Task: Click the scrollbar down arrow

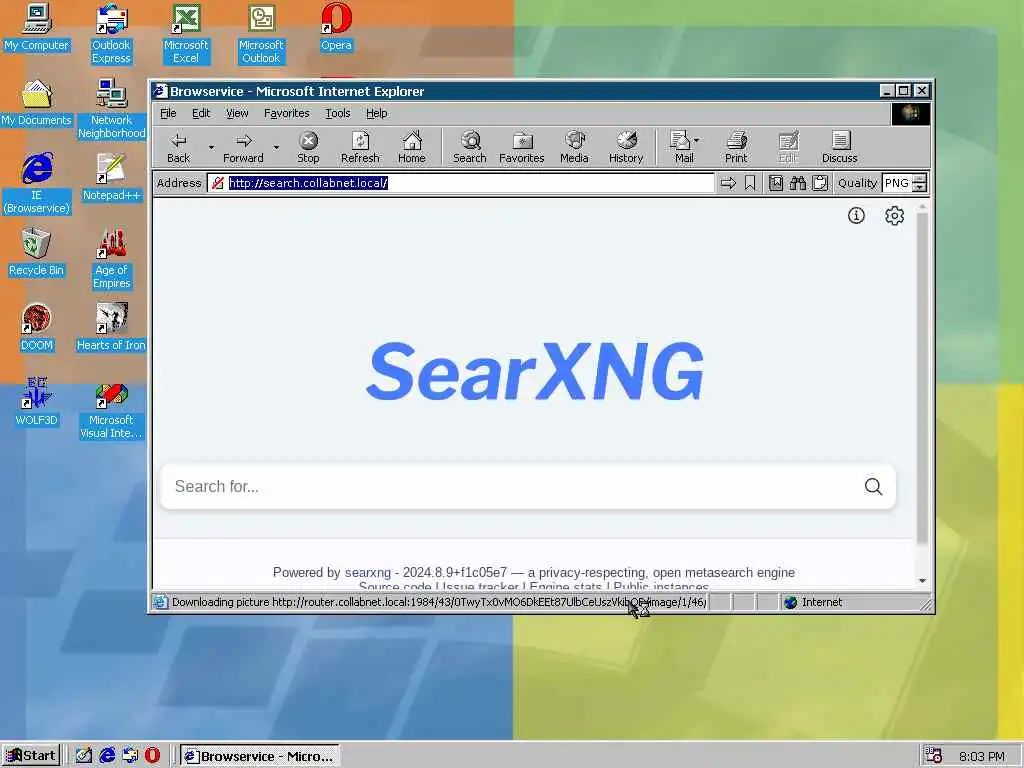Action: [922, 581]
